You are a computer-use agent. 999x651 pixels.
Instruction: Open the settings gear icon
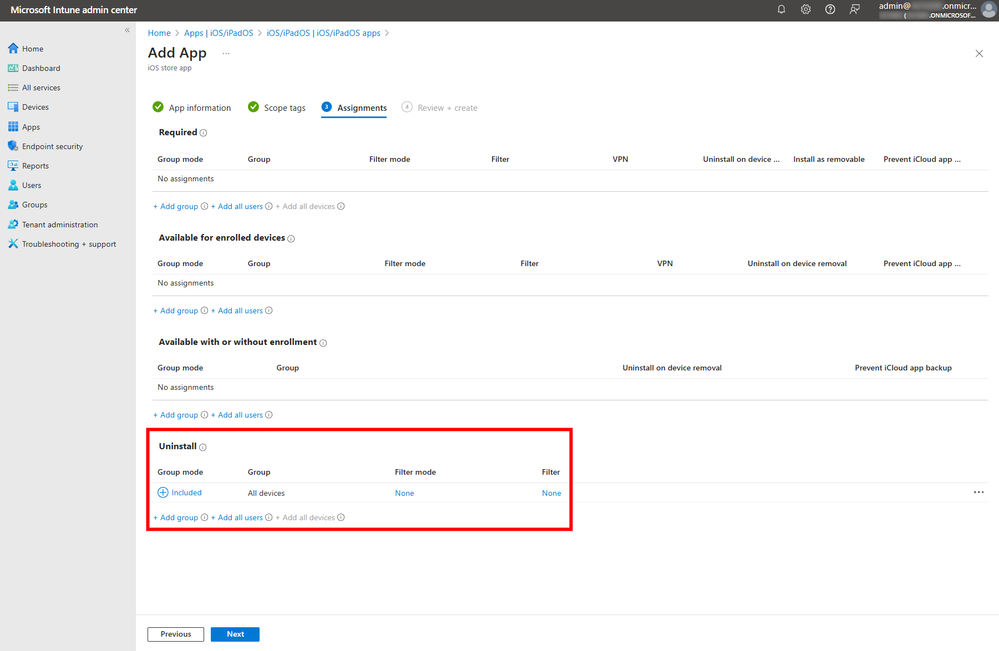[806, 10]
